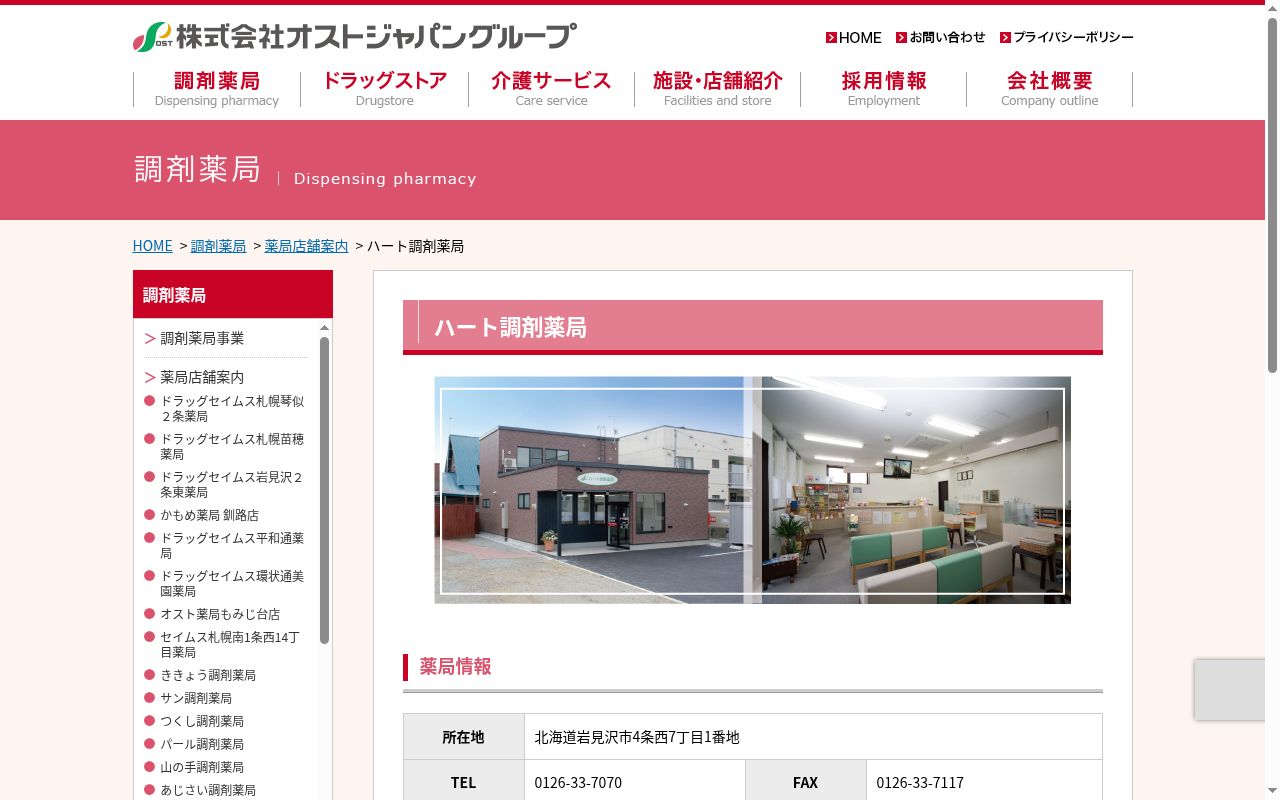Open オスト薬局もみじ台店 sidebar entry
This screenshot has height=800, width=1280.
click(220, 614)
